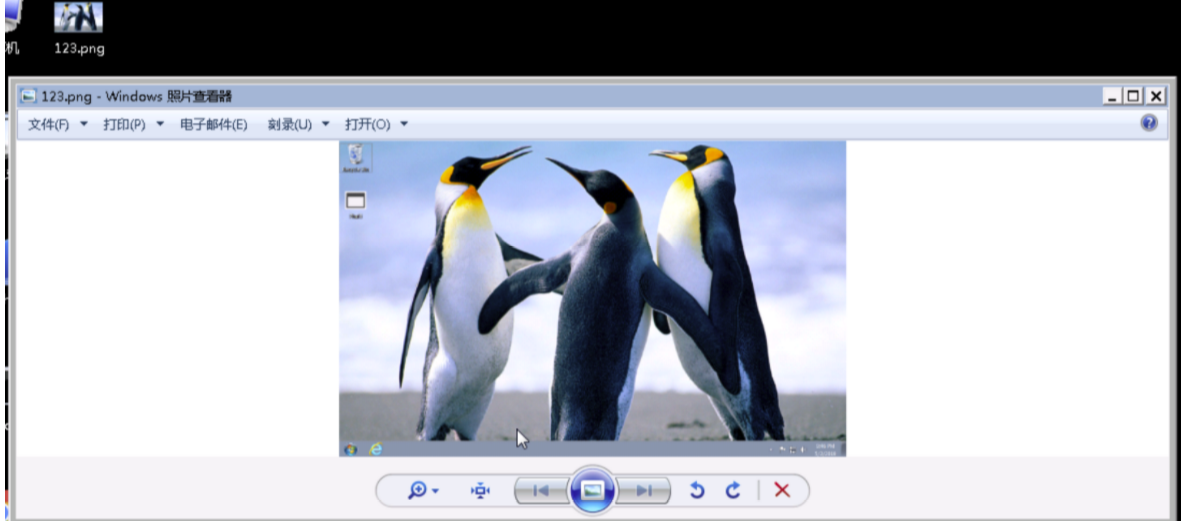This screenshot has height=521, width=1181.
Task: Expand the arrow beside 刻录(U)
Action: point(325,124)
